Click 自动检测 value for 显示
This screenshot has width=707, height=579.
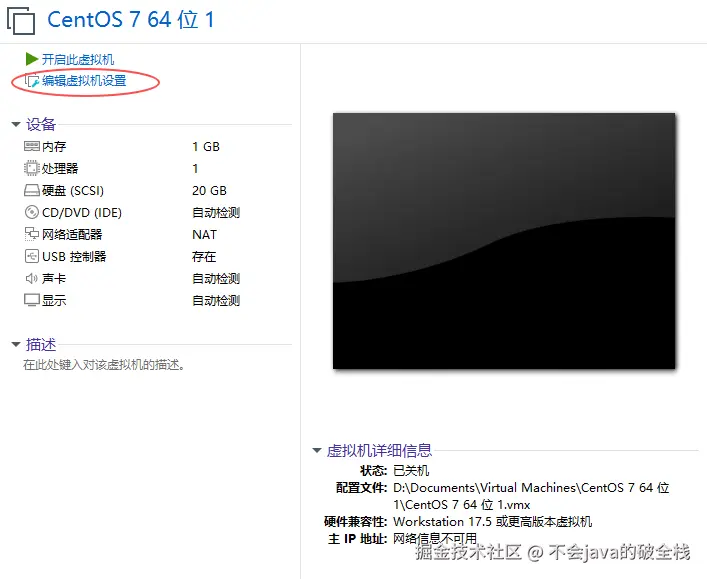click(216, 301)
